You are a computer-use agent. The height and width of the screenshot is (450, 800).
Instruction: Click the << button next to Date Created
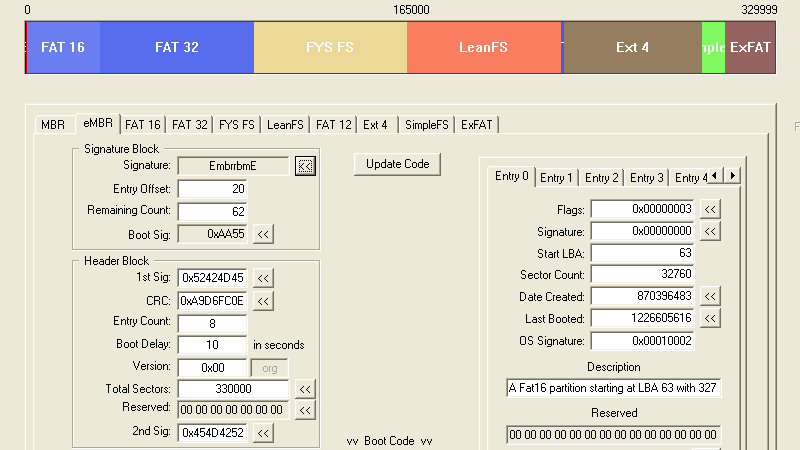[709, 296]
